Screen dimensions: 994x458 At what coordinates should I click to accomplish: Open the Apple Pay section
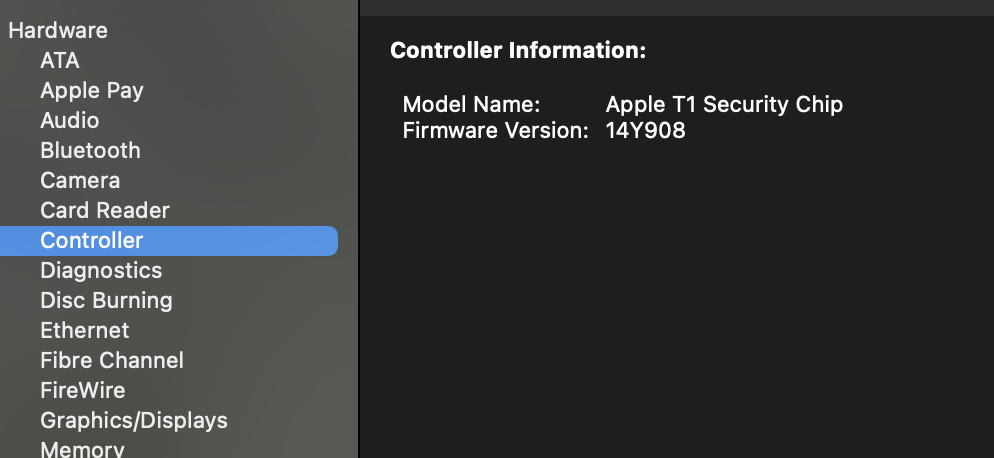click(x=92, y=90)
